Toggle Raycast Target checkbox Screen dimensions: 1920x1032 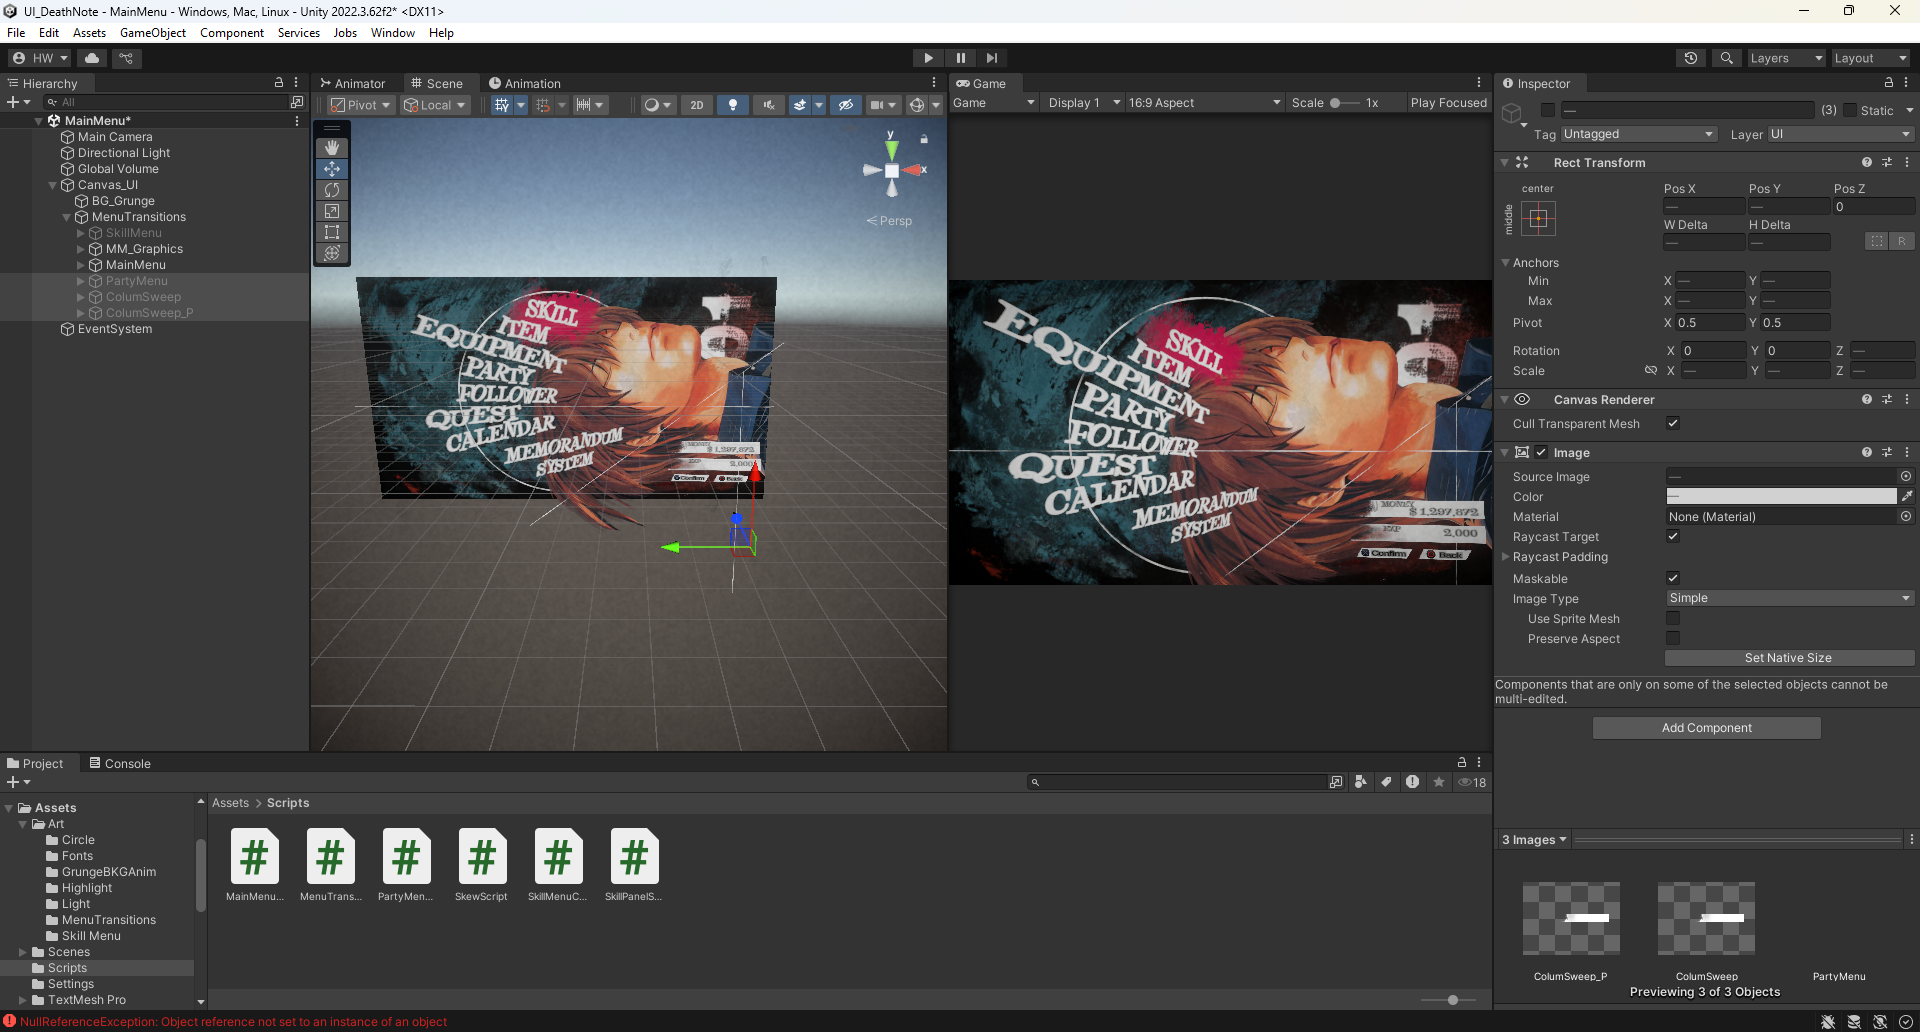pyautogui.click(x=1673, y=537)
